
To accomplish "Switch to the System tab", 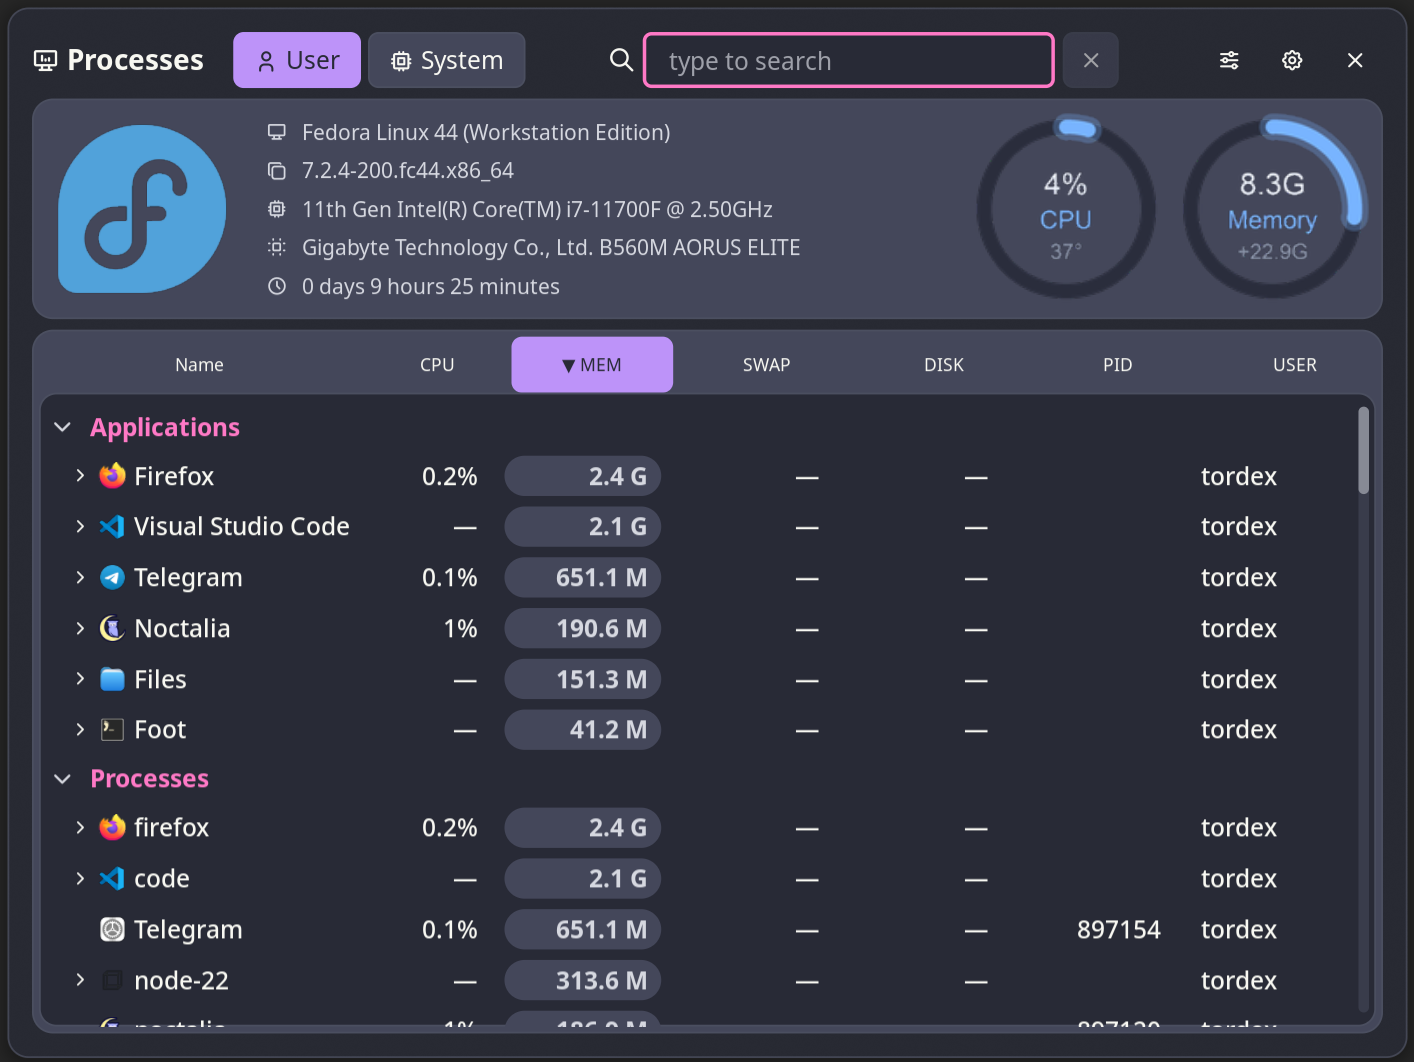I will tap(446, 60).
